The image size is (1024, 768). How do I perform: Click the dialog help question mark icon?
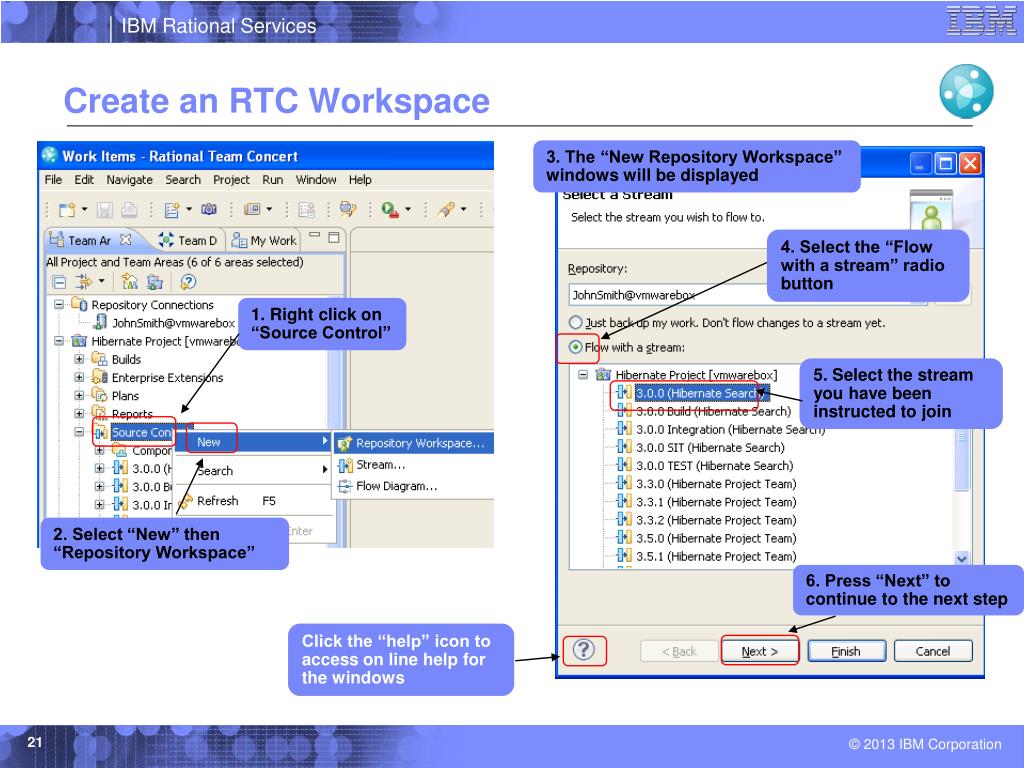click(584, 650)
